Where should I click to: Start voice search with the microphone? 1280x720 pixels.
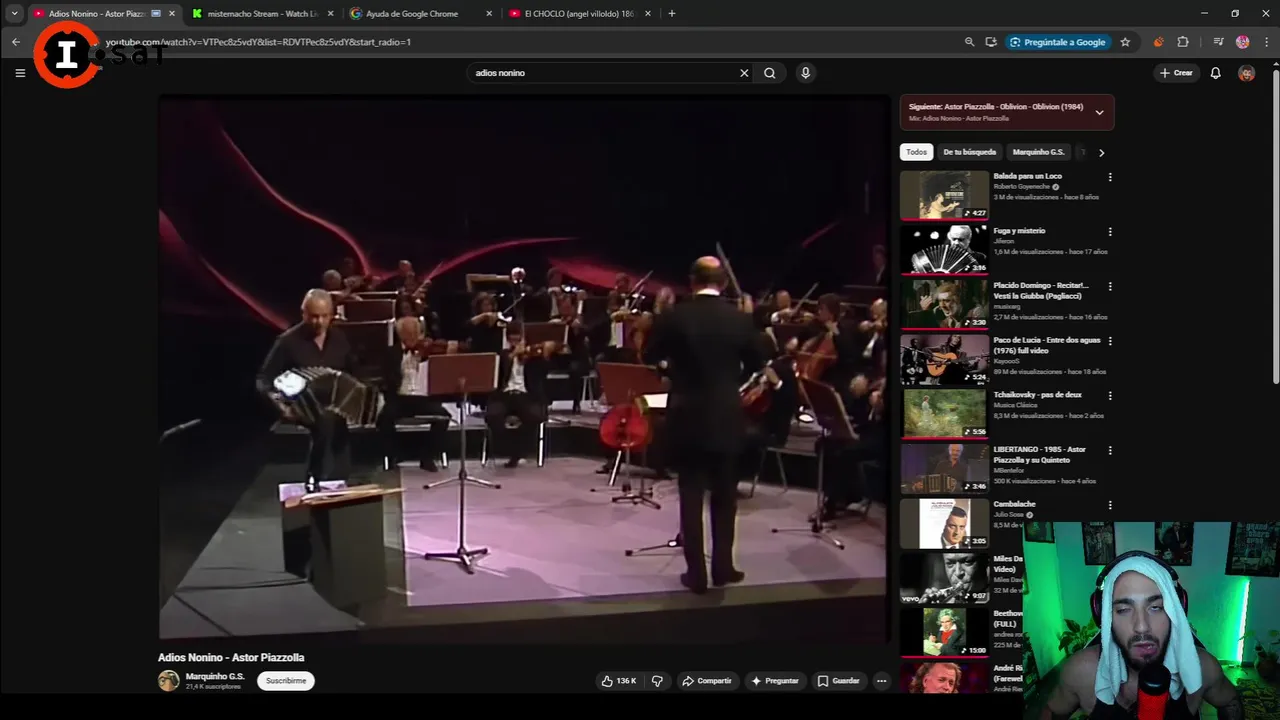click(x=805, y=73)
